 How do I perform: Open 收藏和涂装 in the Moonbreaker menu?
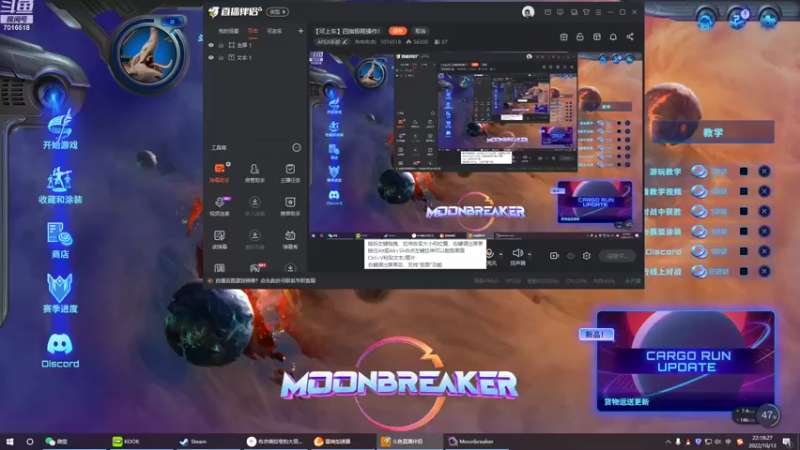(x=60, y=185)
